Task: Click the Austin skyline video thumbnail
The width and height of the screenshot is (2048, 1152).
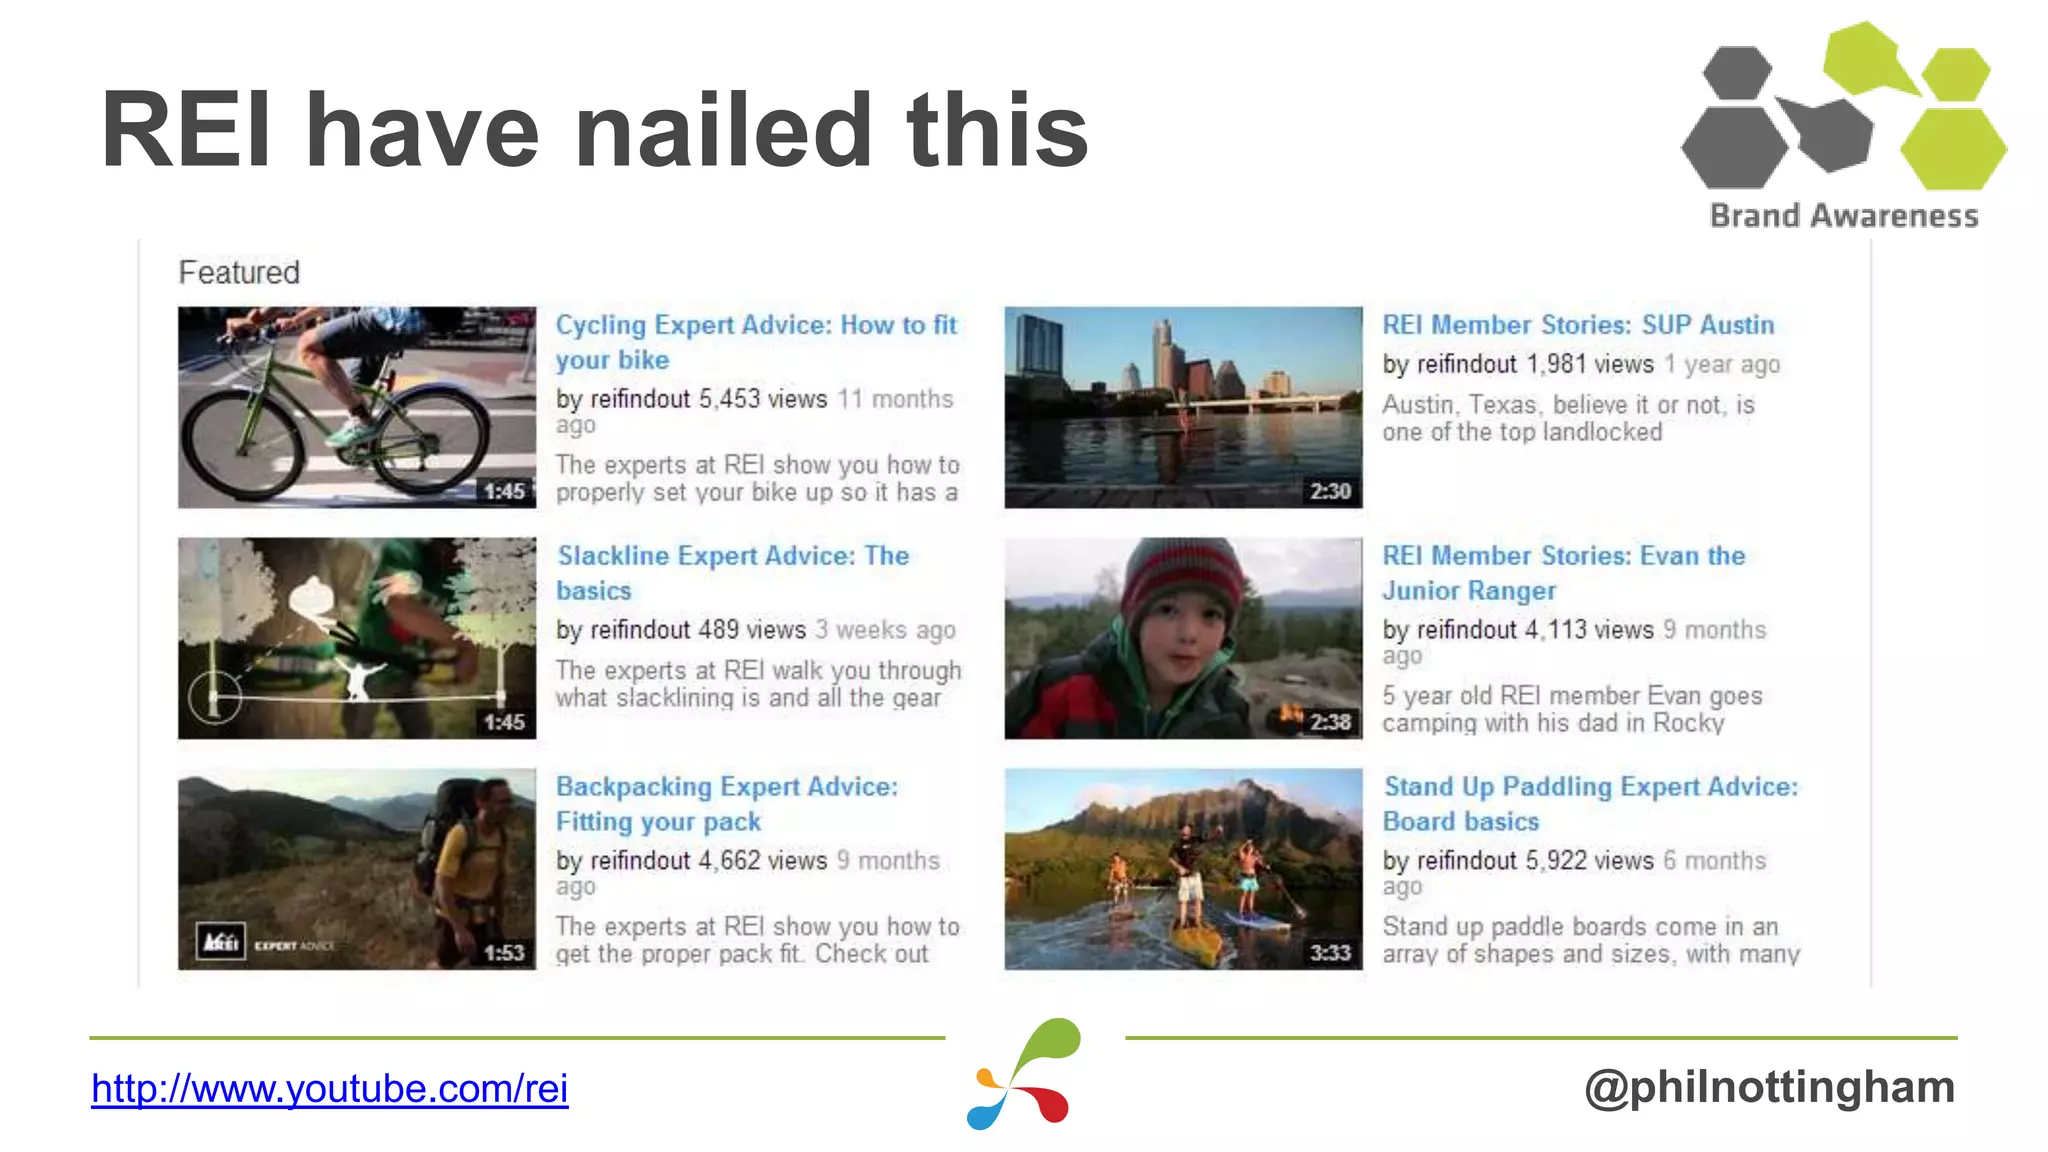Action: click(1183, 407)
